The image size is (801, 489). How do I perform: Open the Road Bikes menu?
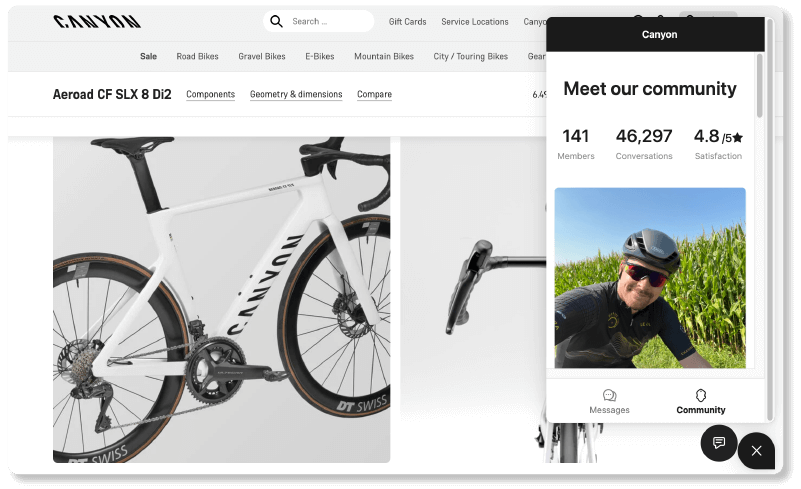(x=197, y=57)
